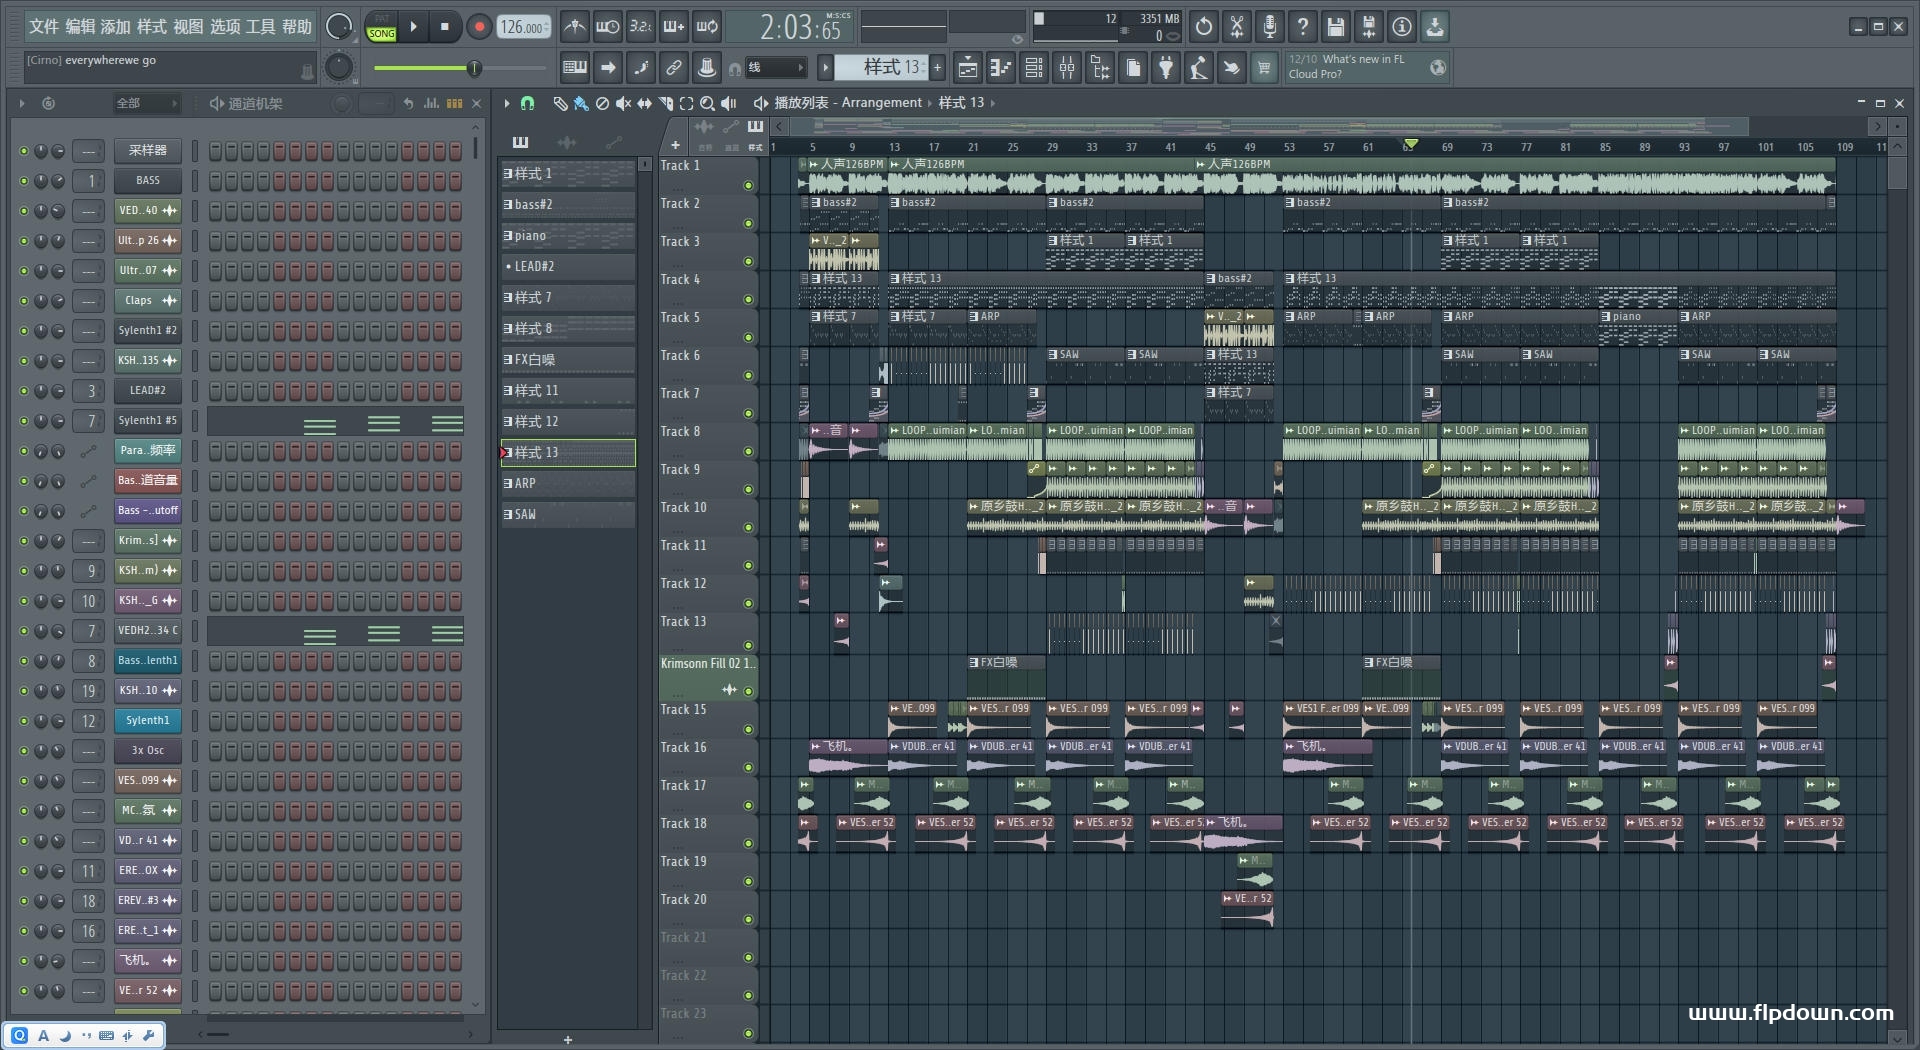Select the paint brush tool in playlist
This screenshot has width=1920, height=1050.
tap(581, 103)
